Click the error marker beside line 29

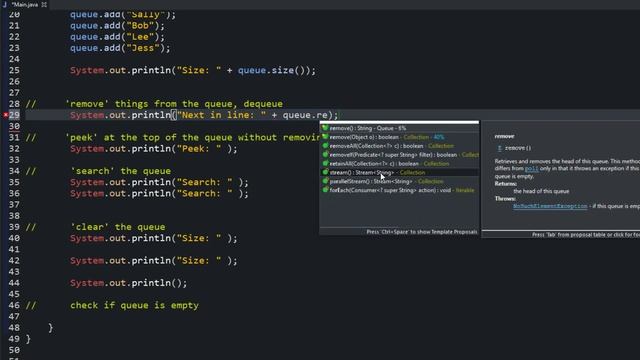[x=5, y=115]
